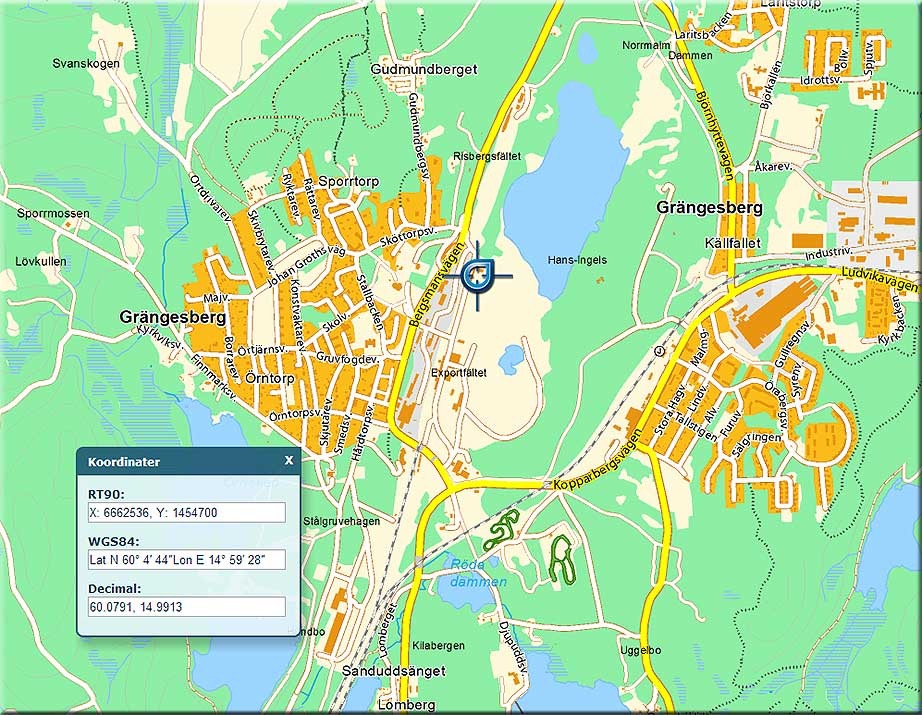Click the Dammen label

pyautogui.click(x=690, y=55)
